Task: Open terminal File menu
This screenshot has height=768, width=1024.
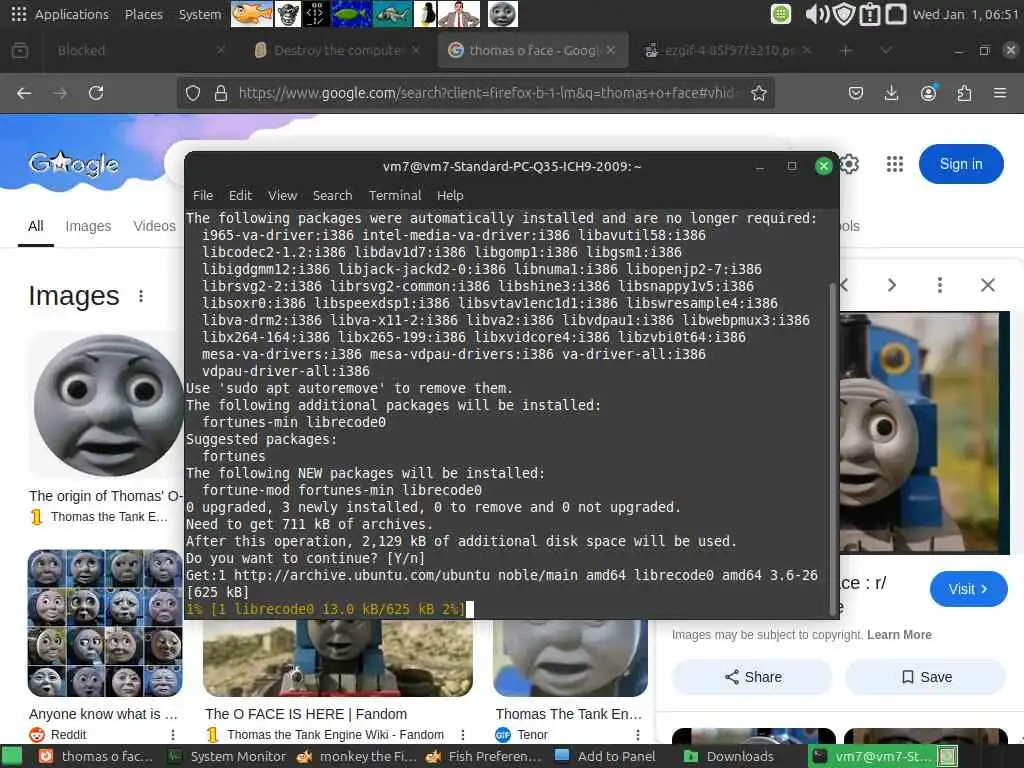Action: coord(202,195)
